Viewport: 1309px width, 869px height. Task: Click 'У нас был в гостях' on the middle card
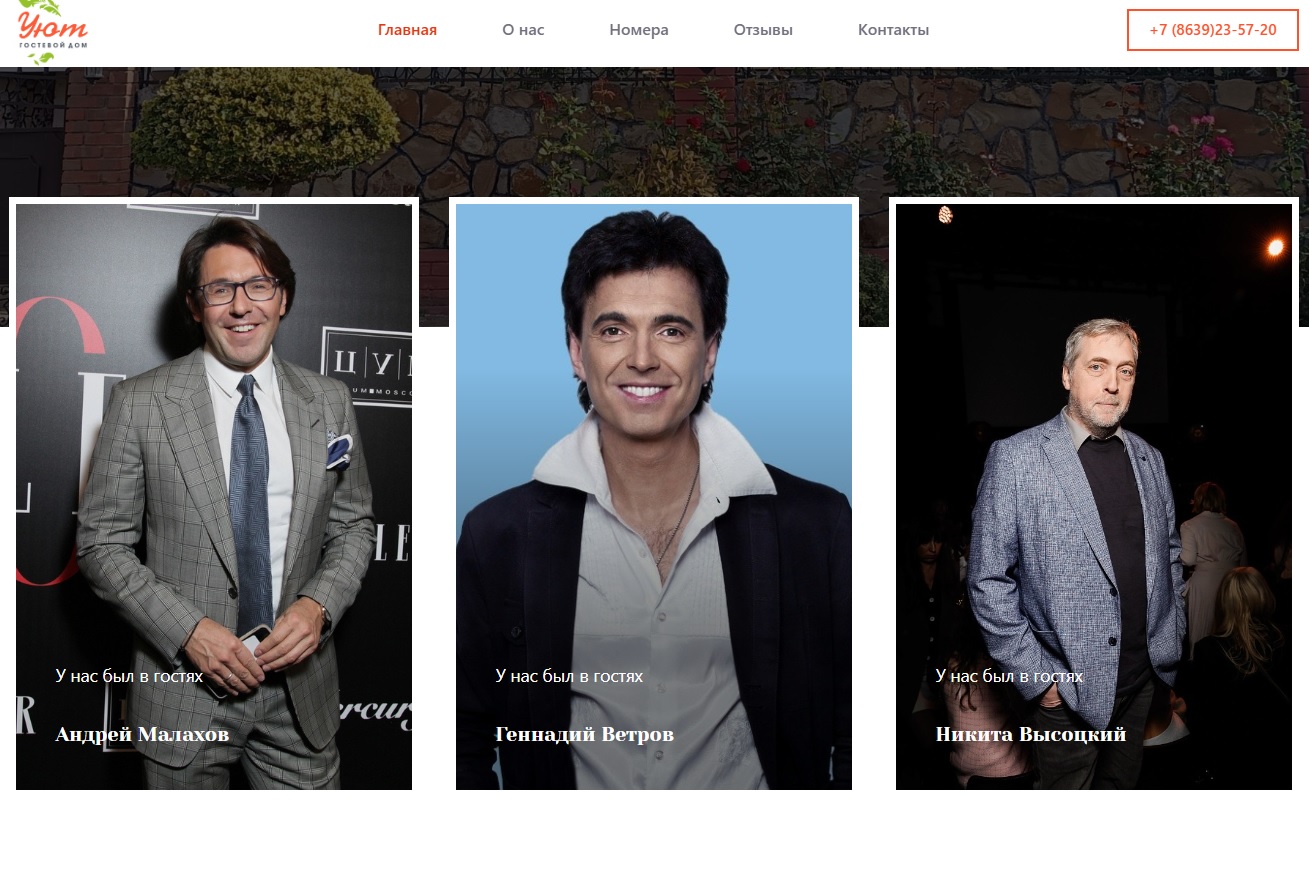tap(569, 676)
